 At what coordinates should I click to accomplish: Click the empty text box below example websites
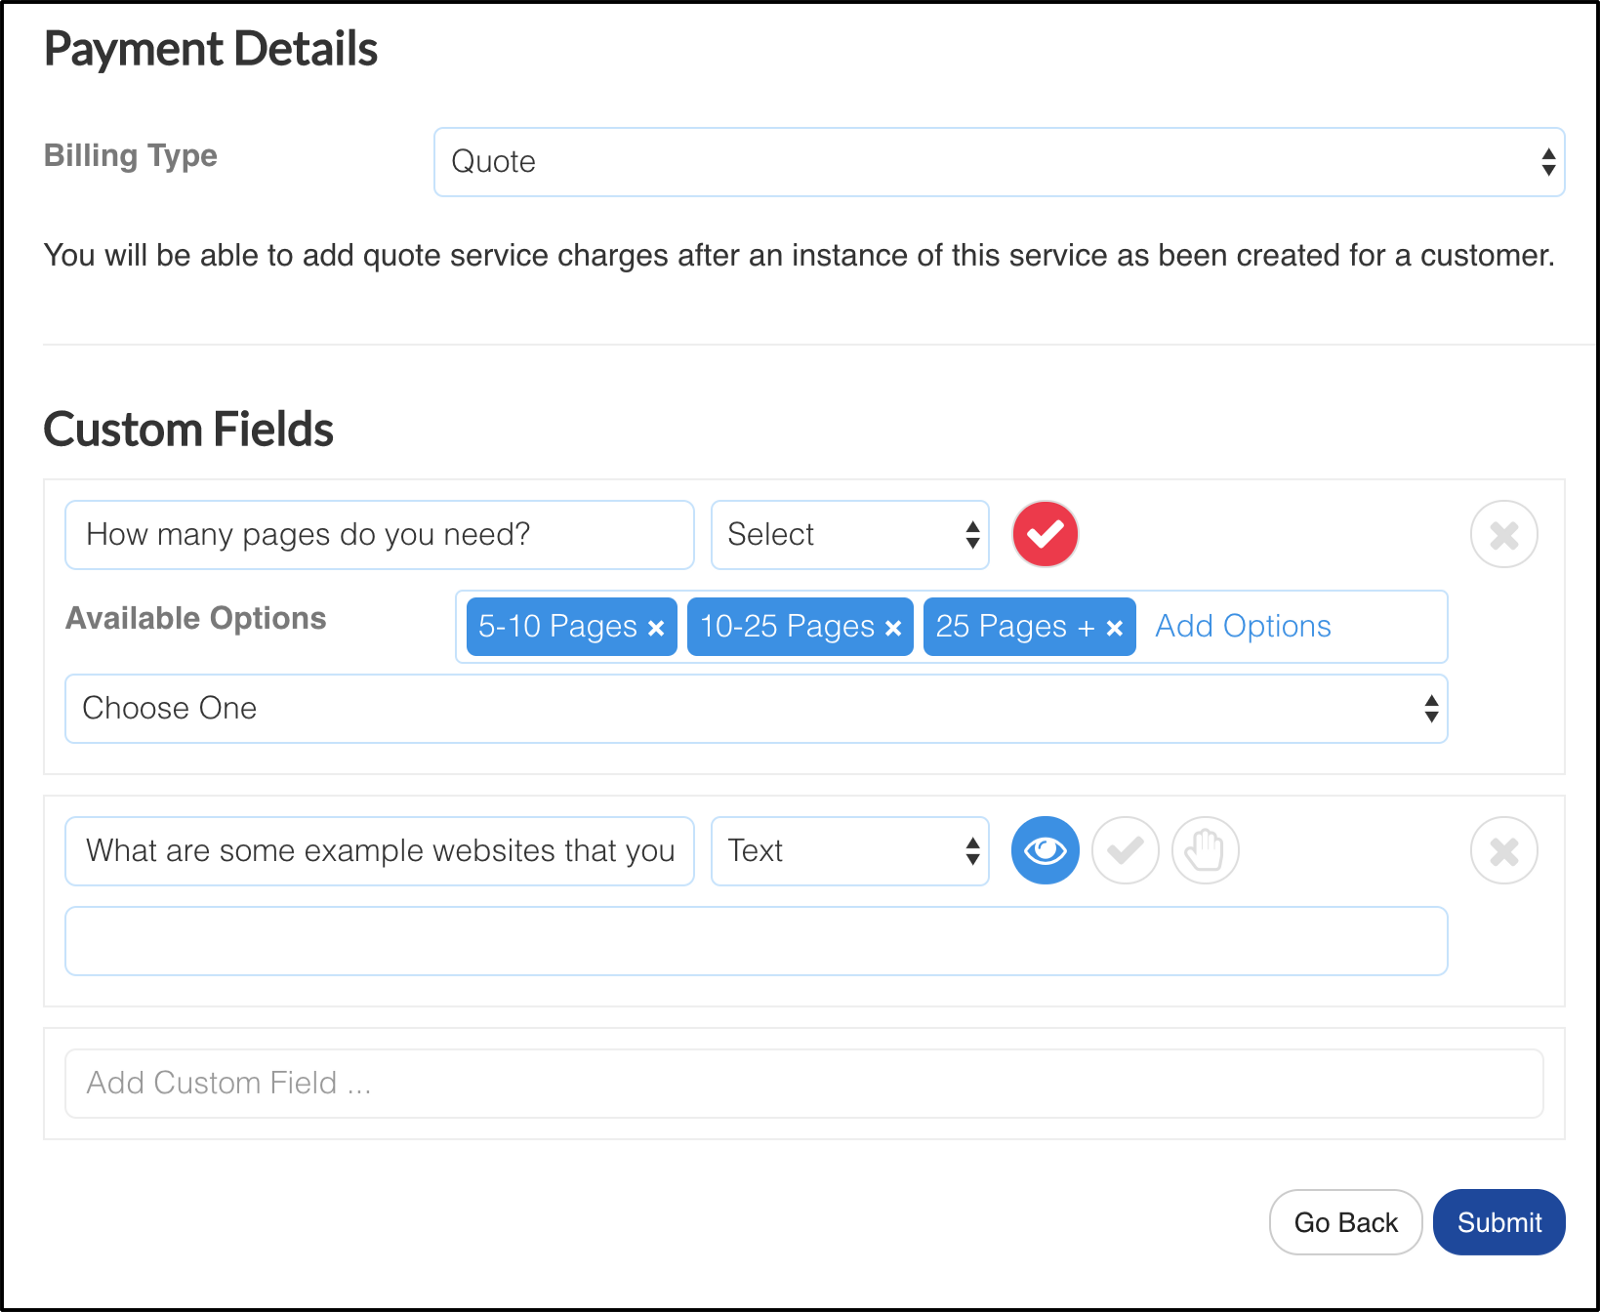click(x=756, y=941)
